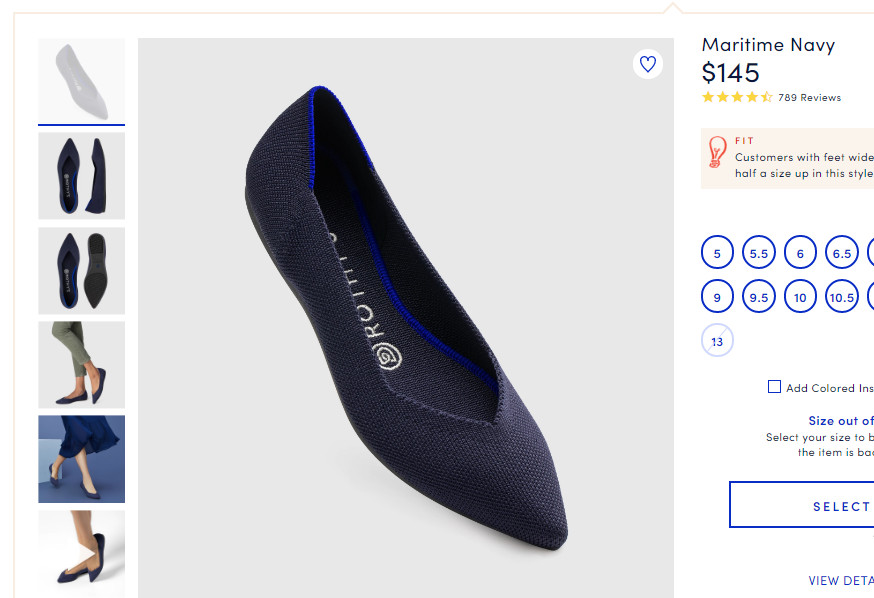Click the unavailable size 13
The width and height of the screenshot is (874, 598).
717,341
